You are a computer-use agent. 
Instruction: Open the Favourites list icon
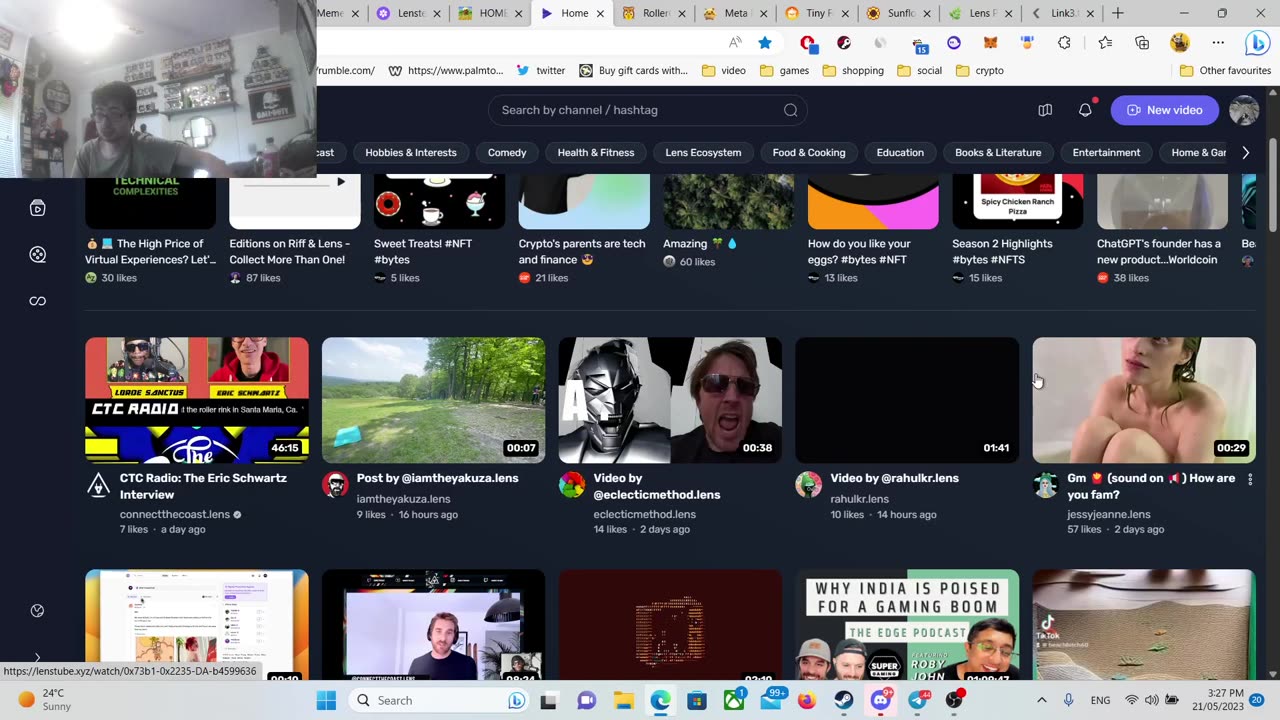(x=1105, y=42)
